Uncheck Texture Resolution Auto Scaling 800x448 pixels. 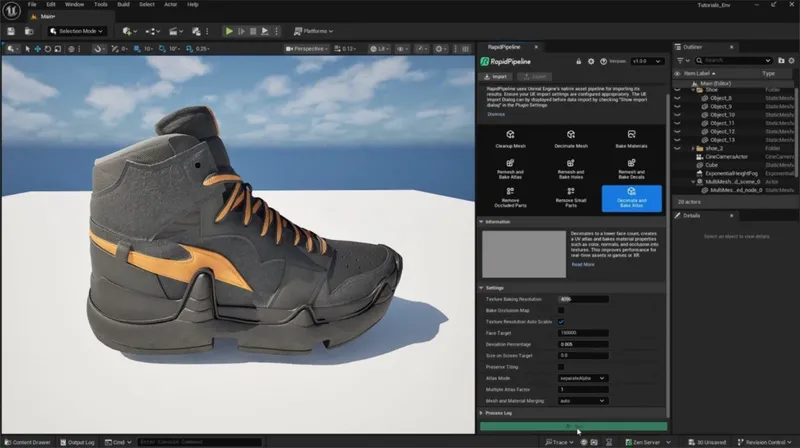click(562, 322)
